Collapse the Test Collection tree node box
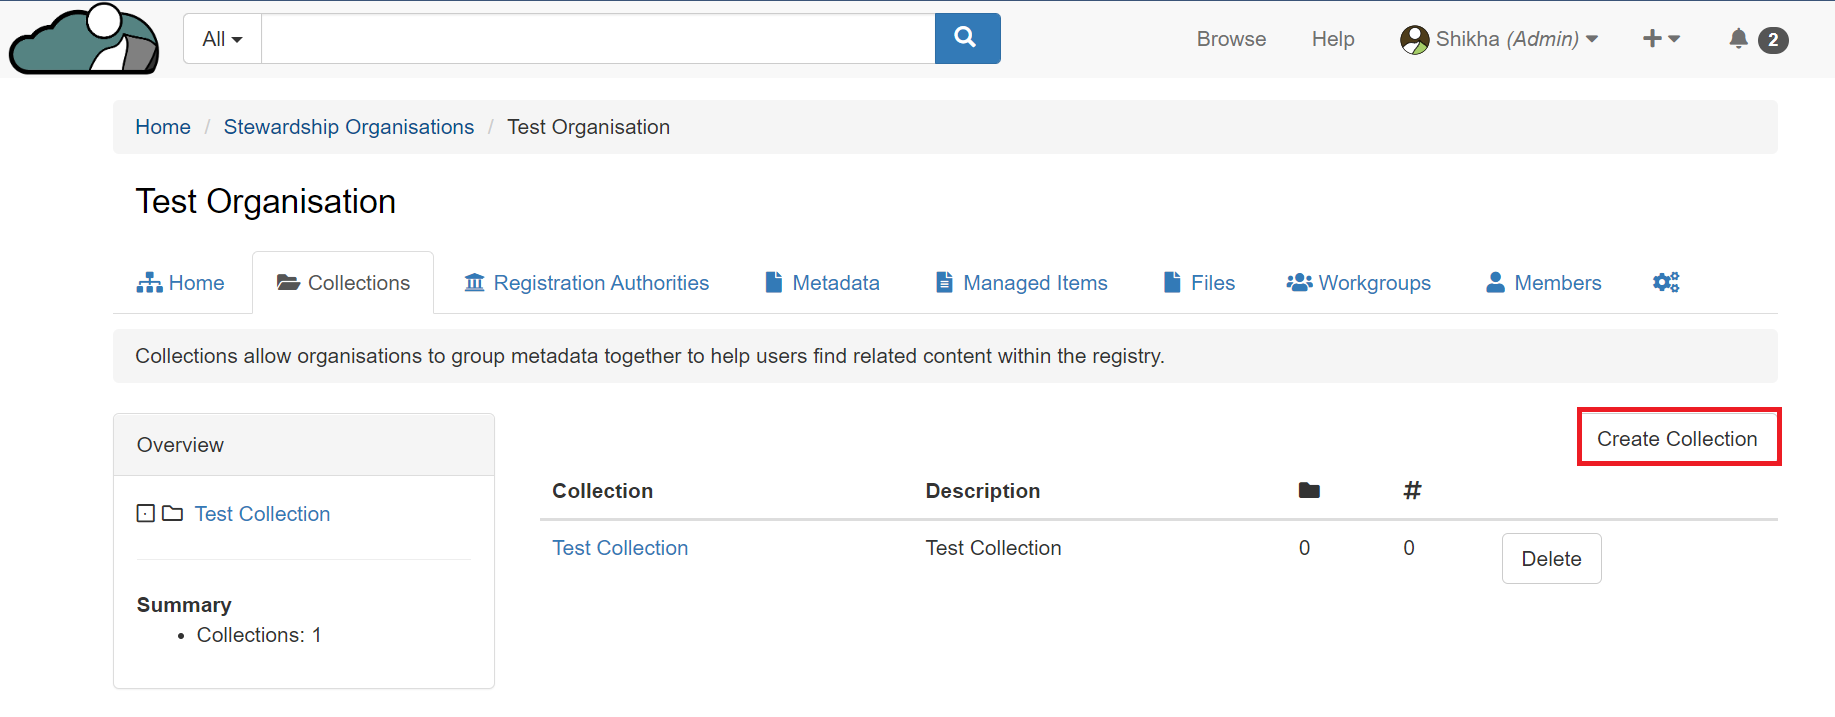 click(146, 513)
